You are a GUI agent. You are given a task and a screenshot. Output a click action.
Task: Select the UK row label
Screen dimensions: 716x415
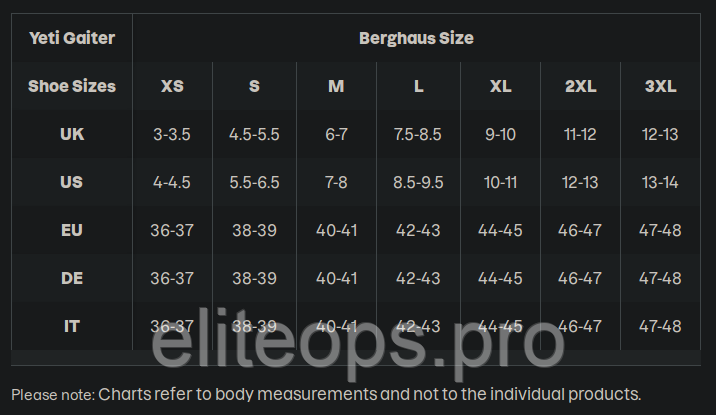pyautogui.click(x=72, y=134)
